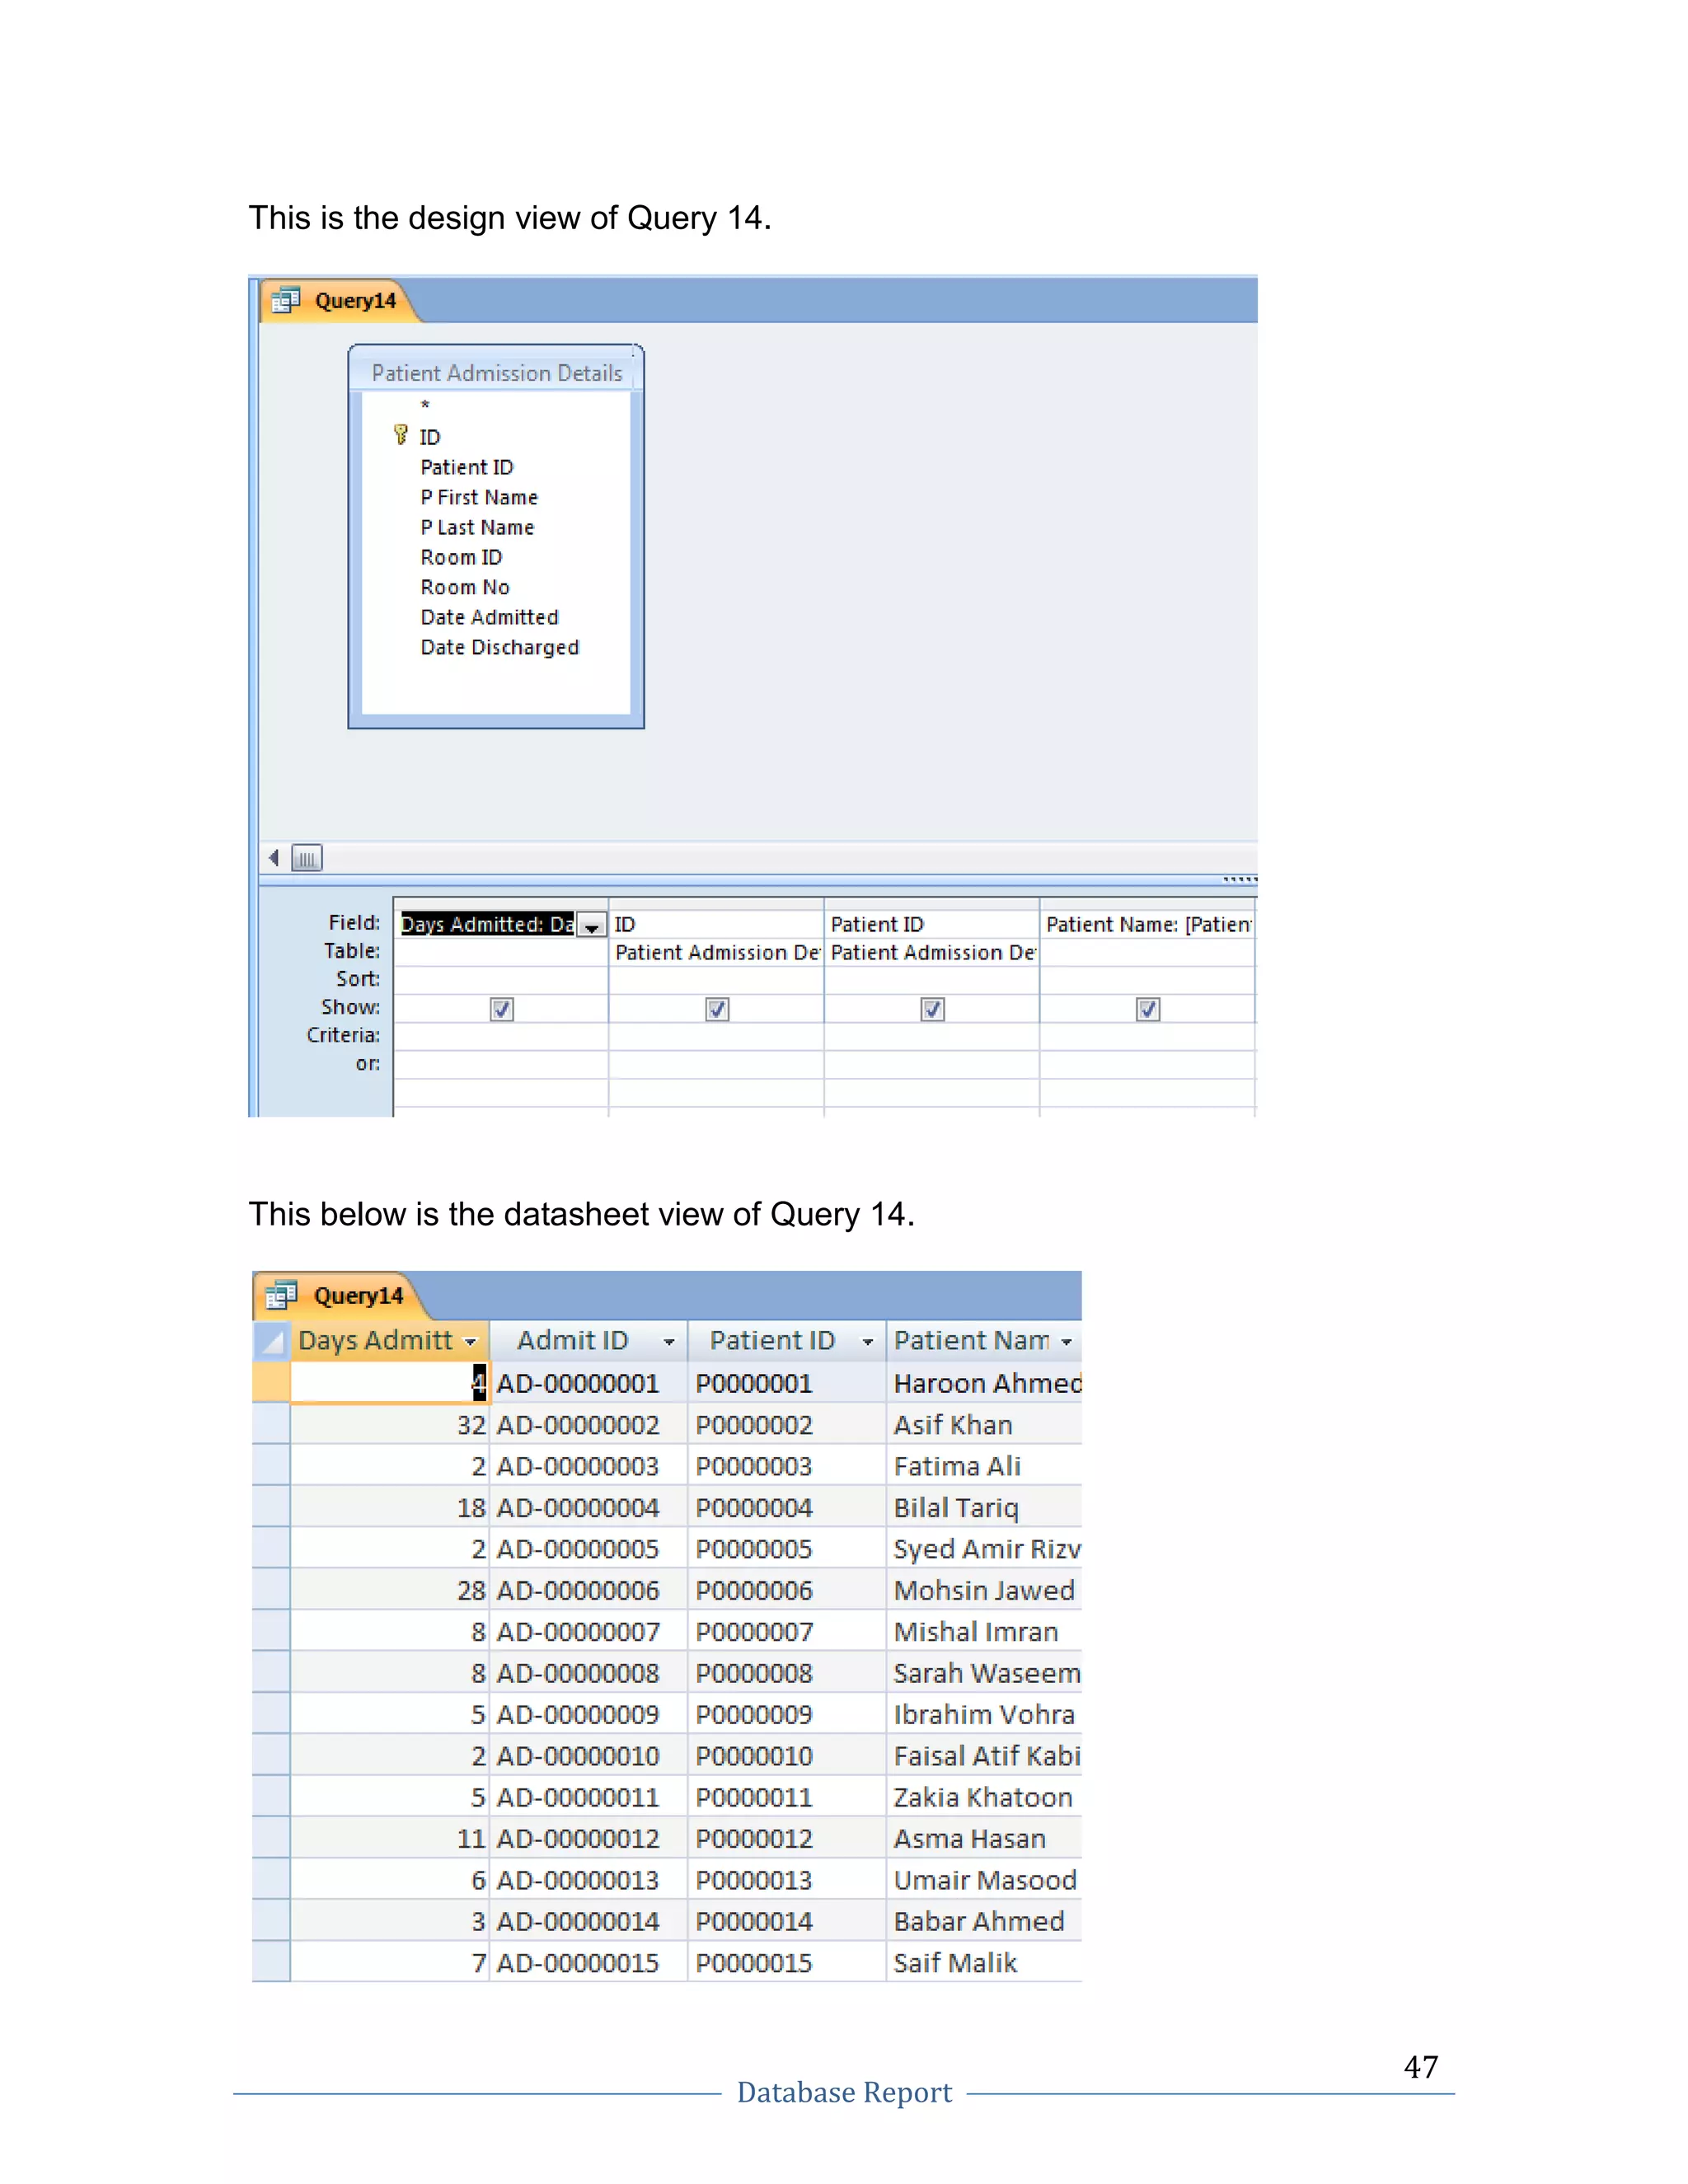Select Patient ID field in table list
The height and width of the screenshot is (2184, 1688).
pyautogui.click(x=467, y=467)
